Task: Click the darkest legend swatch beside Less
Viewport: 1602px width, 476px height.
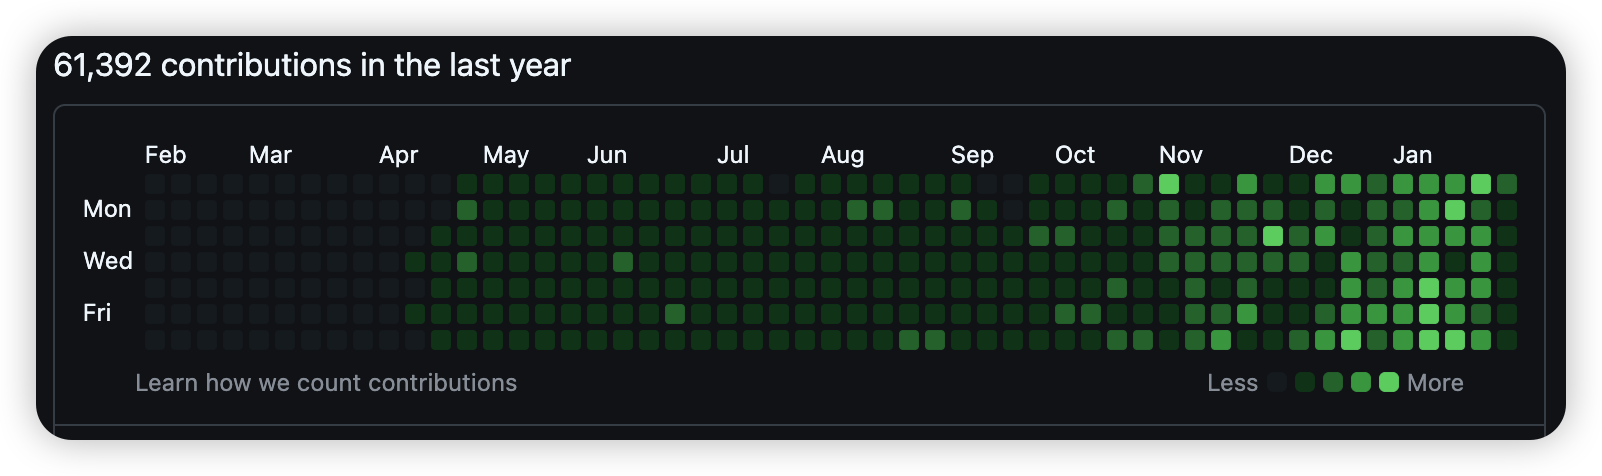Action: pos(1277,382)
